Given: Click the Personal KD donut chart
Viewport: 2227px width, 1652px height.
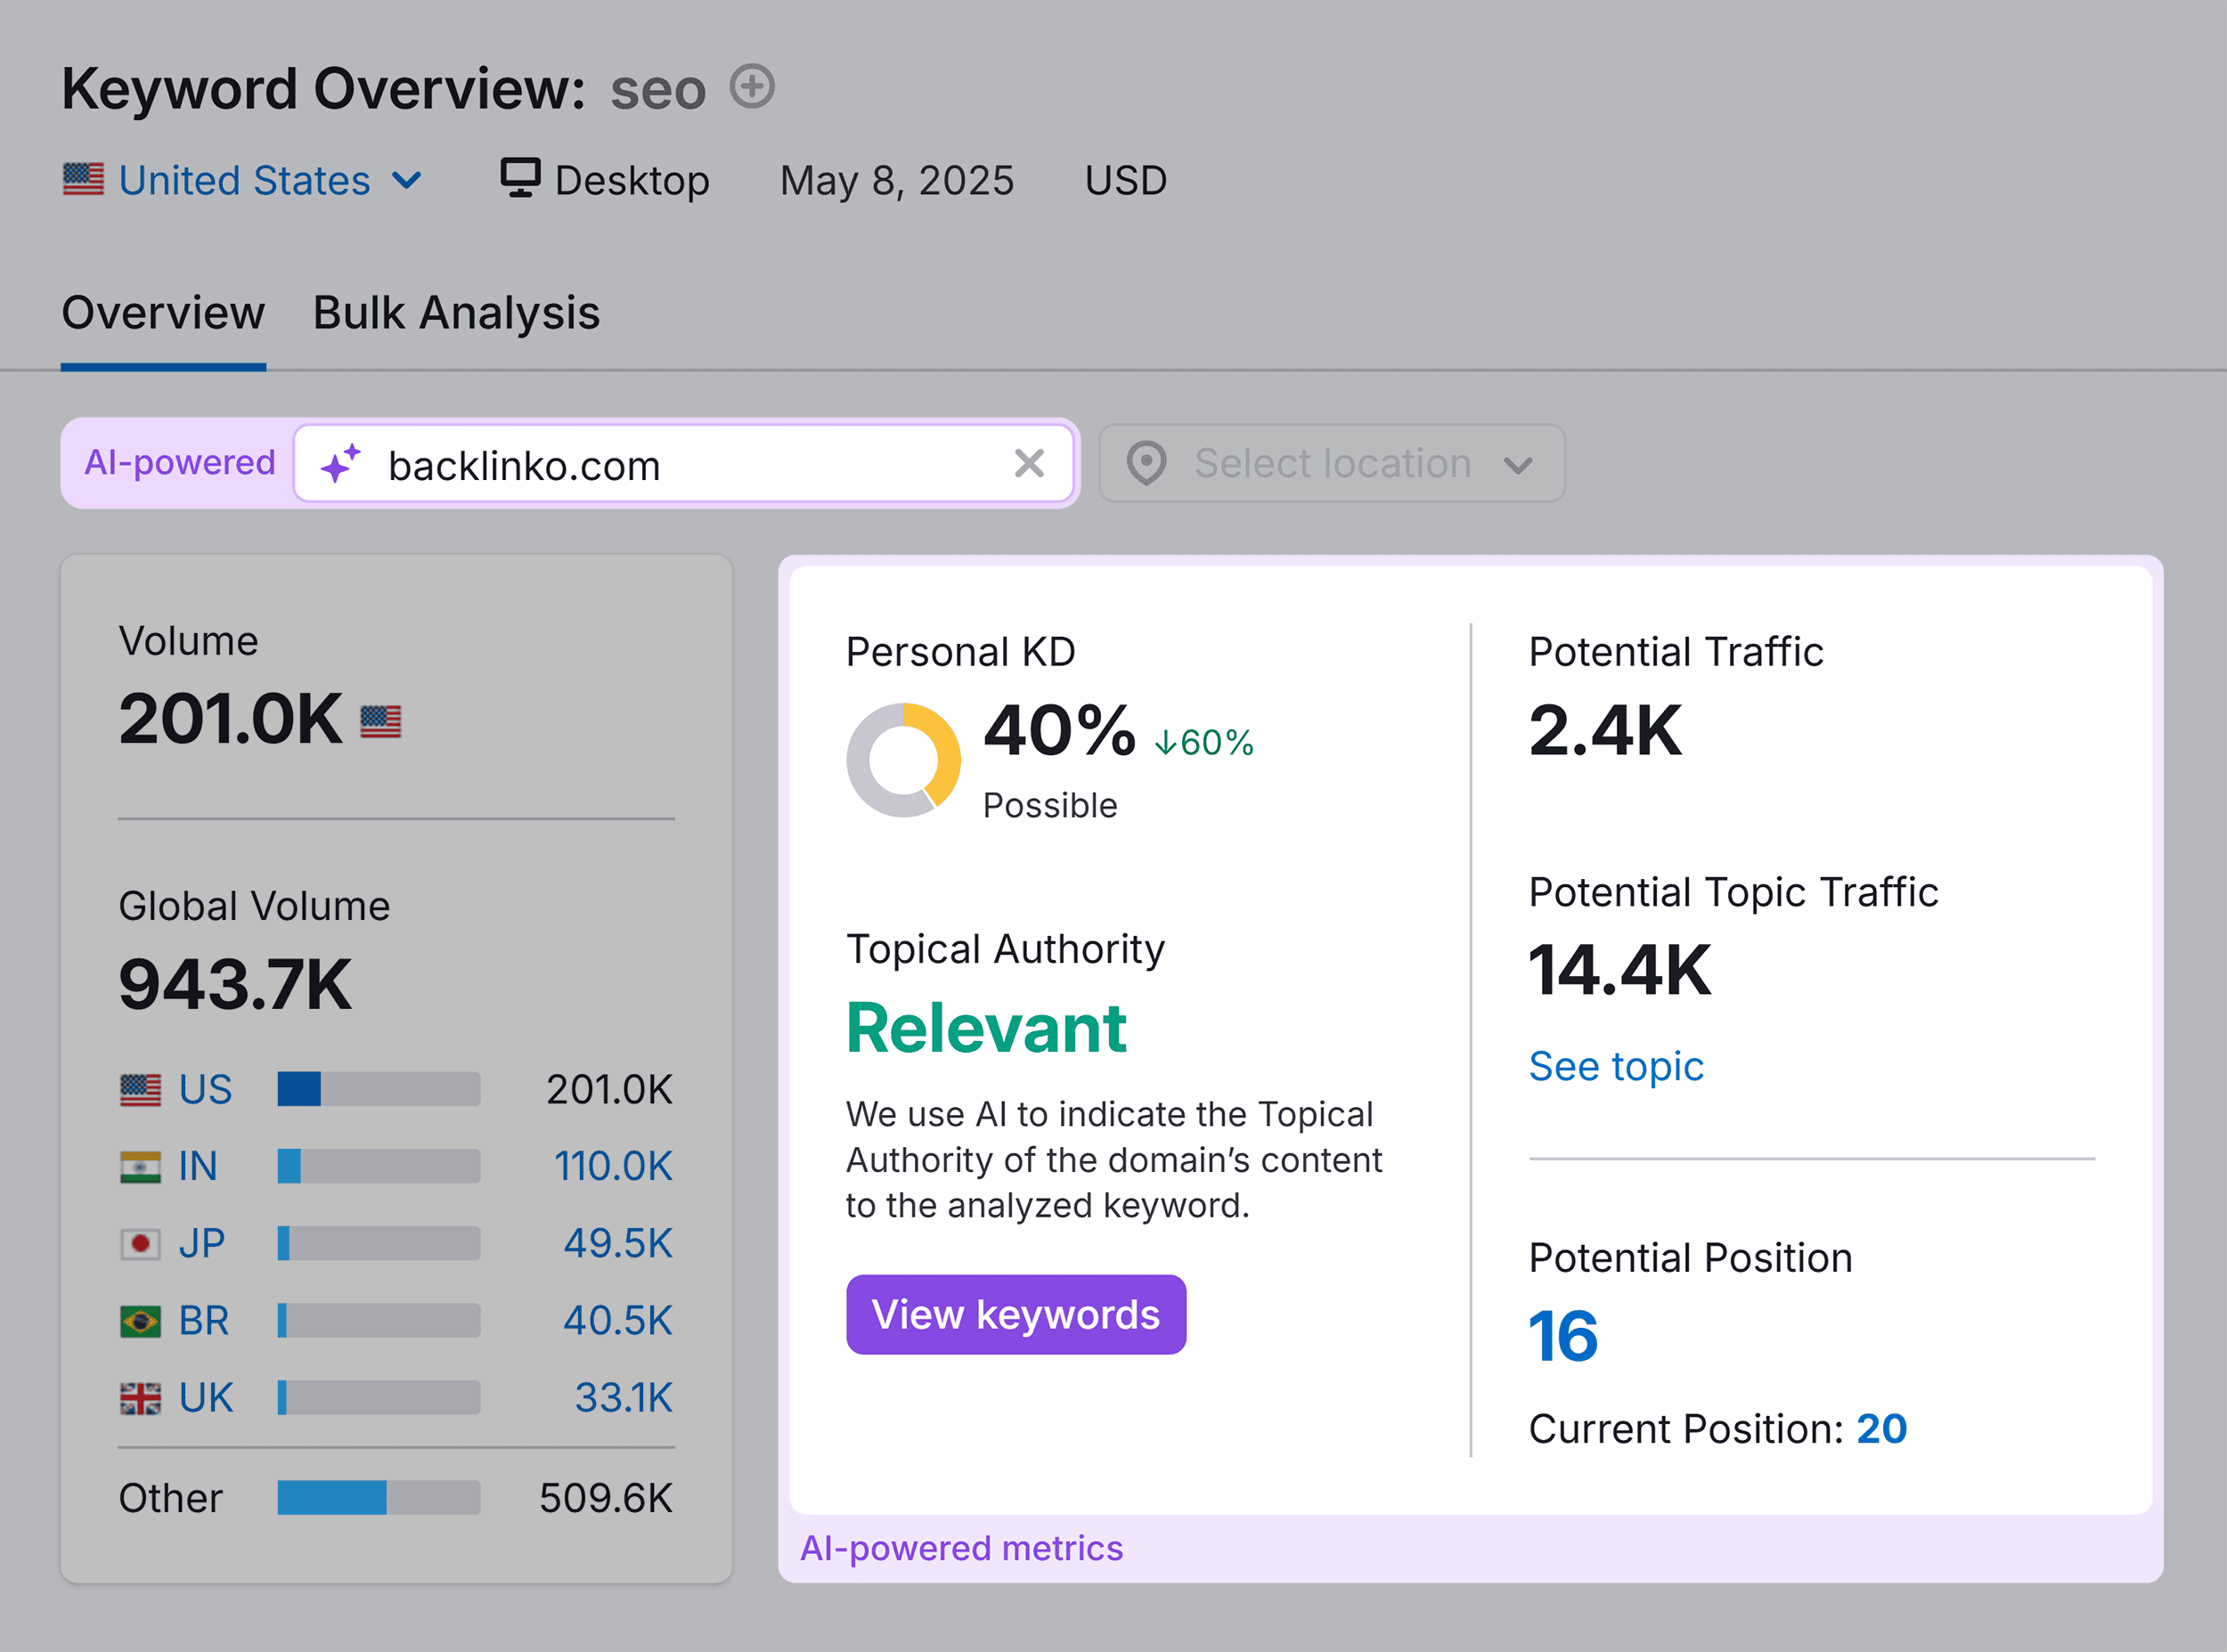Looking at the screenshot, I should [905, 757].
